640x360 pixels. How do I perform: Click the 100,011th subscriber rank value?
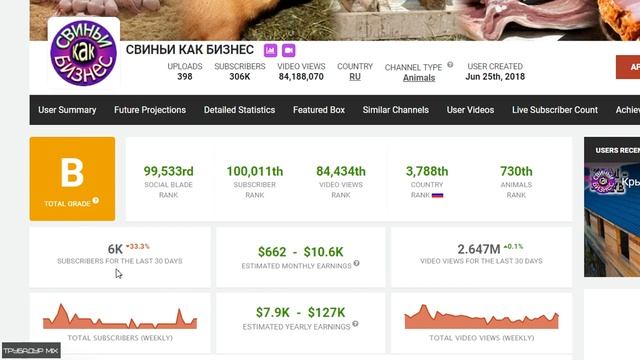click(255, 171)
